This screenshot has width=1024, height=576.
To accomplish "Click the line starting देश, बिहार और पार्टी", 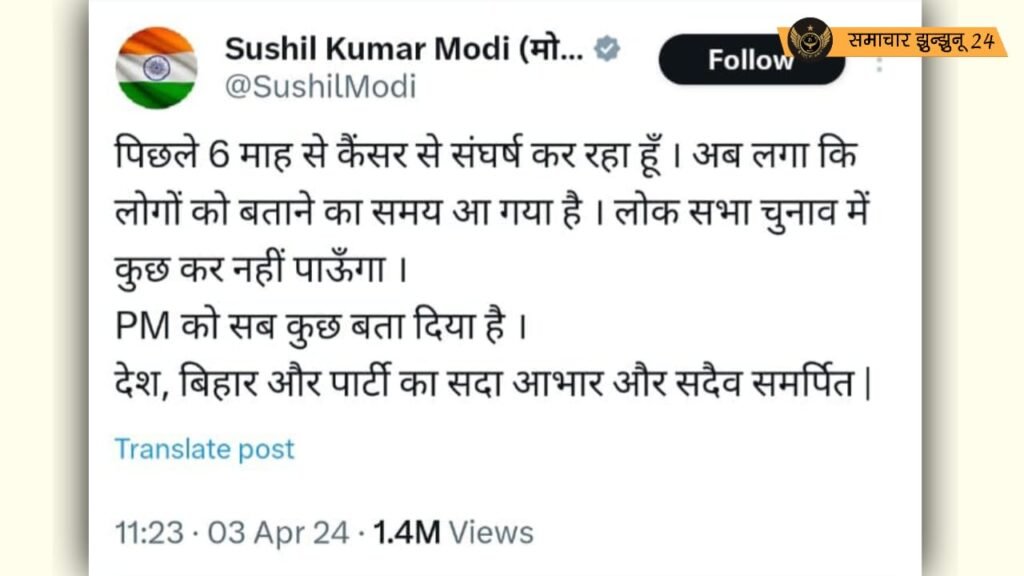I will (493, 383).
